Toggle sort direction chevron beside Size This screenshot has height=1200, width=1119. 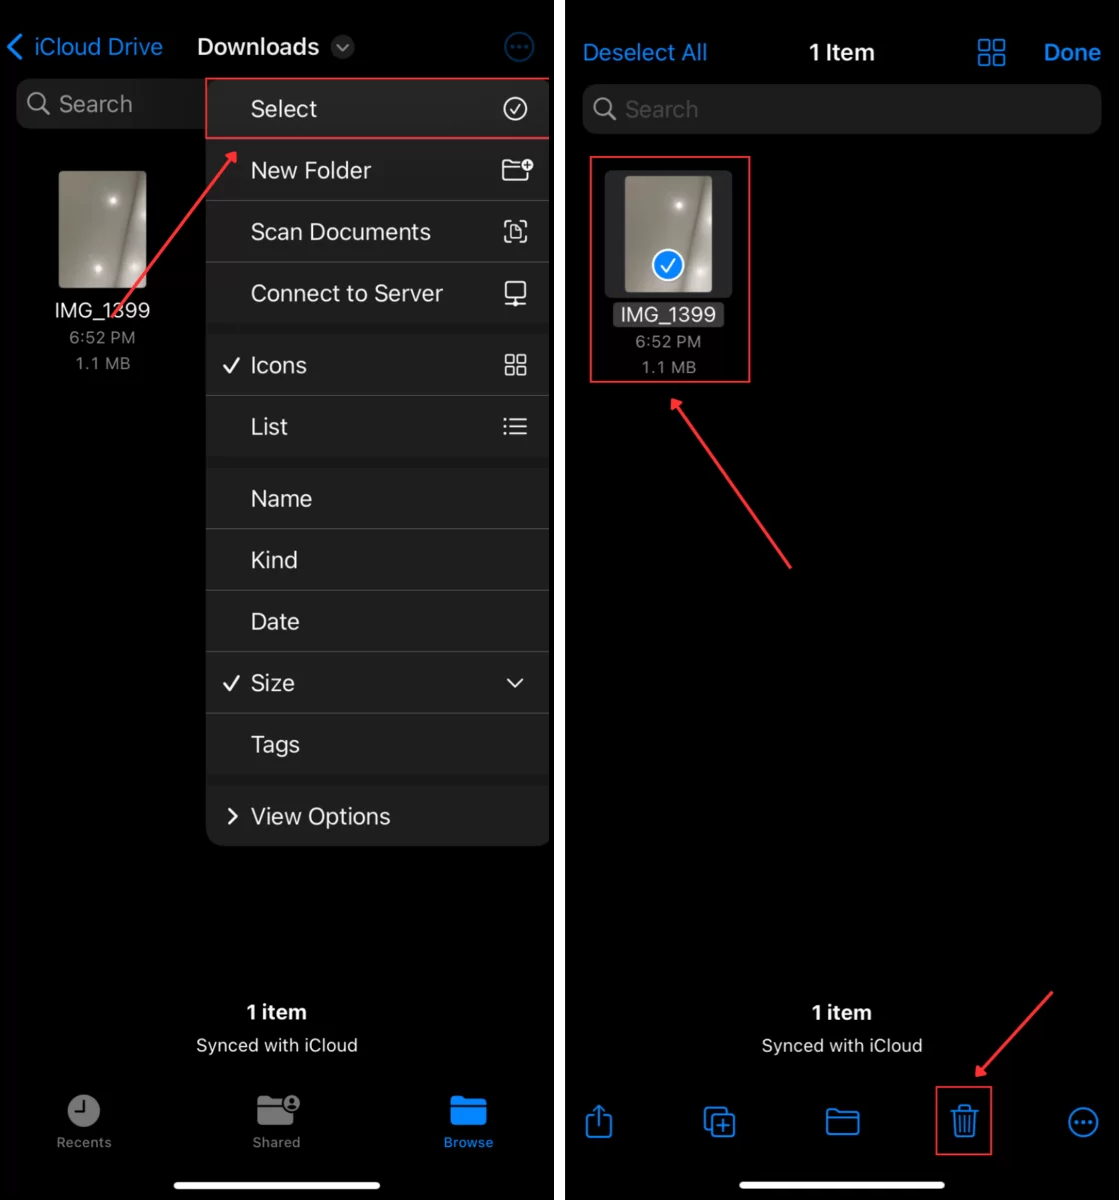click(x=515, y=683)
